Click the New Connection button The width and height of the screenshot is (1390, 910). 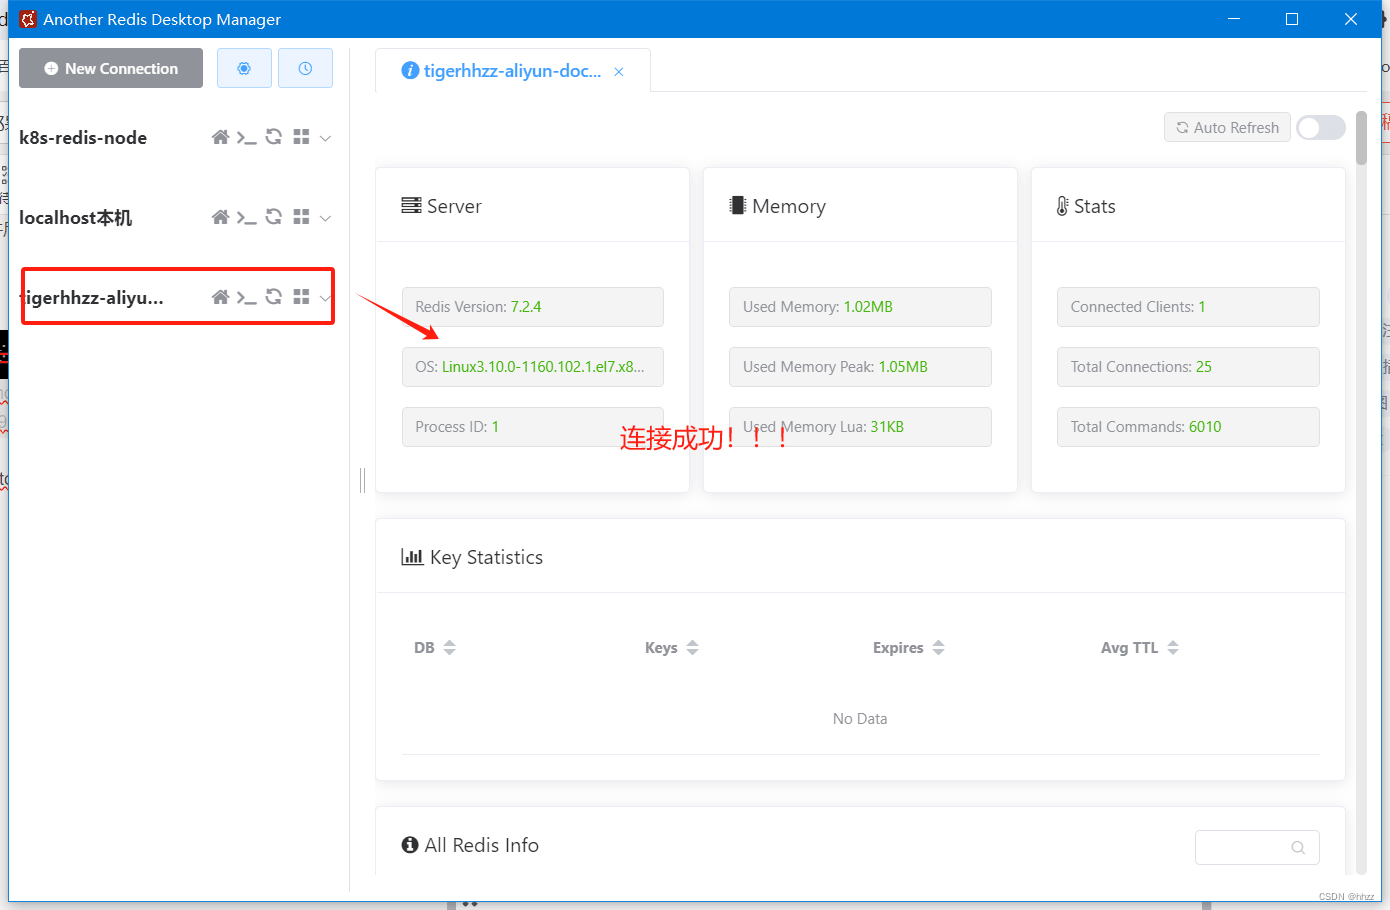coord(111,68)
